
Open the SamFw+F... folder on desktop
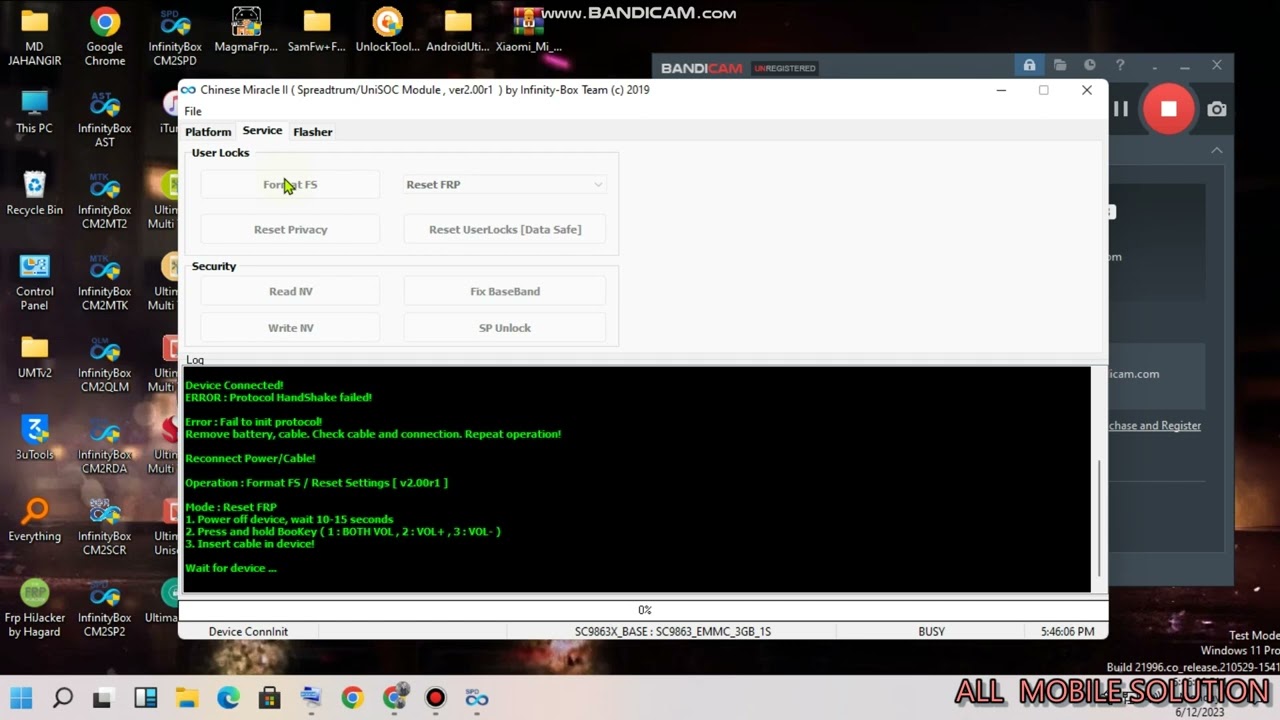point(317,30)
